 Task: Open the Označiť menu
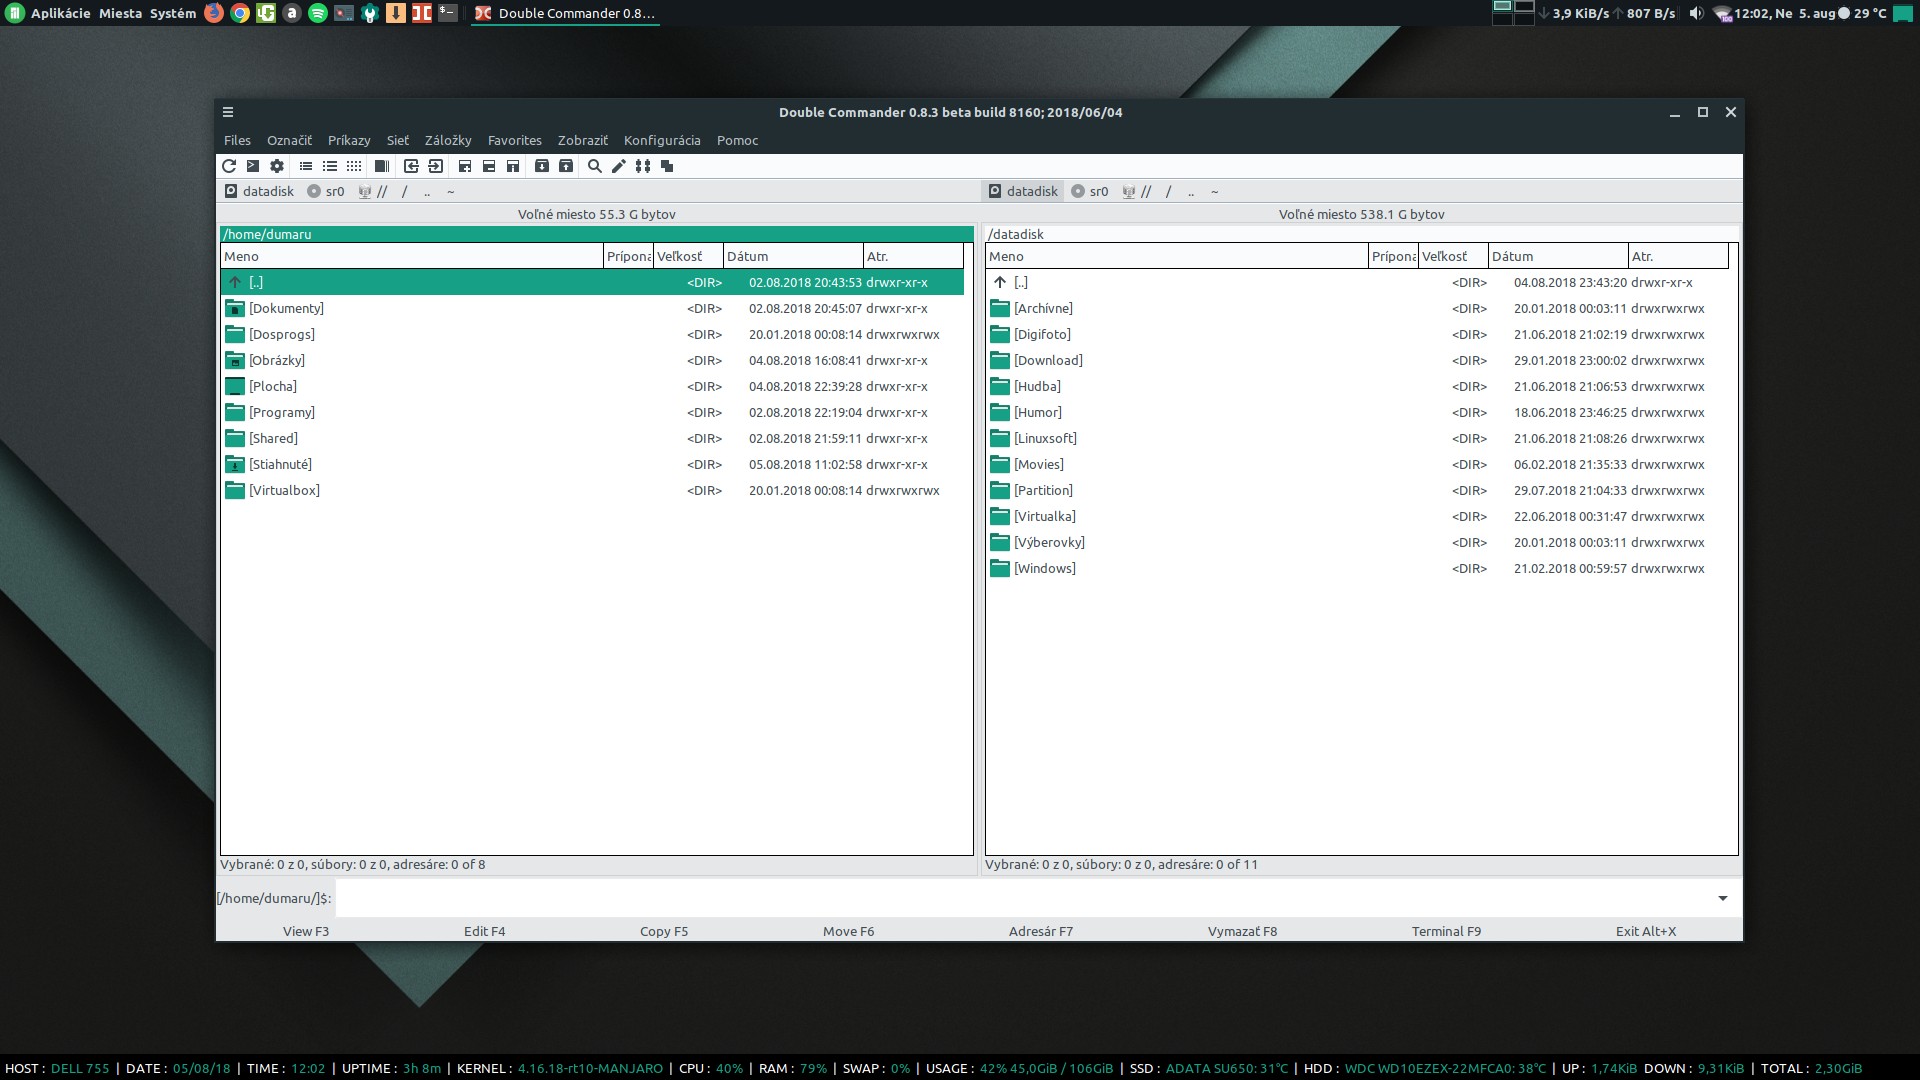coord(289,140)
